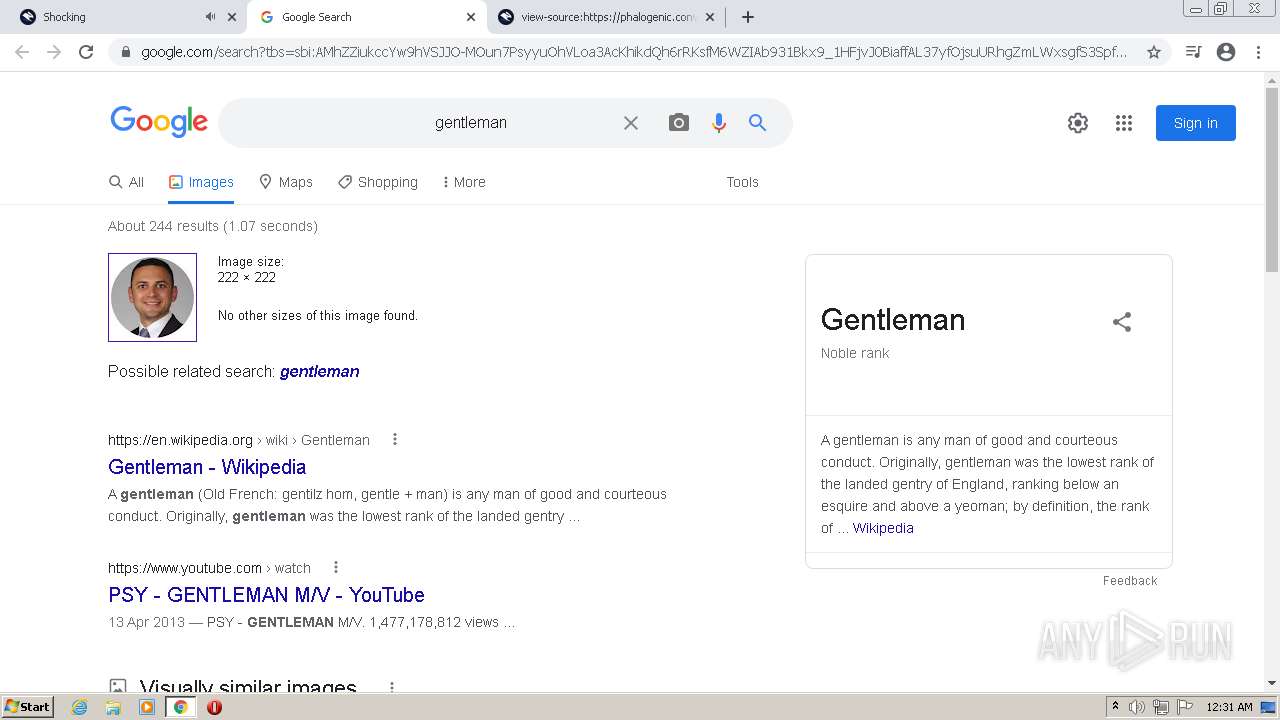Share the Gentleman knowledge panel
This screenshot has height=720, width=1280.
pyautogui.click(x=1122, y=322)
